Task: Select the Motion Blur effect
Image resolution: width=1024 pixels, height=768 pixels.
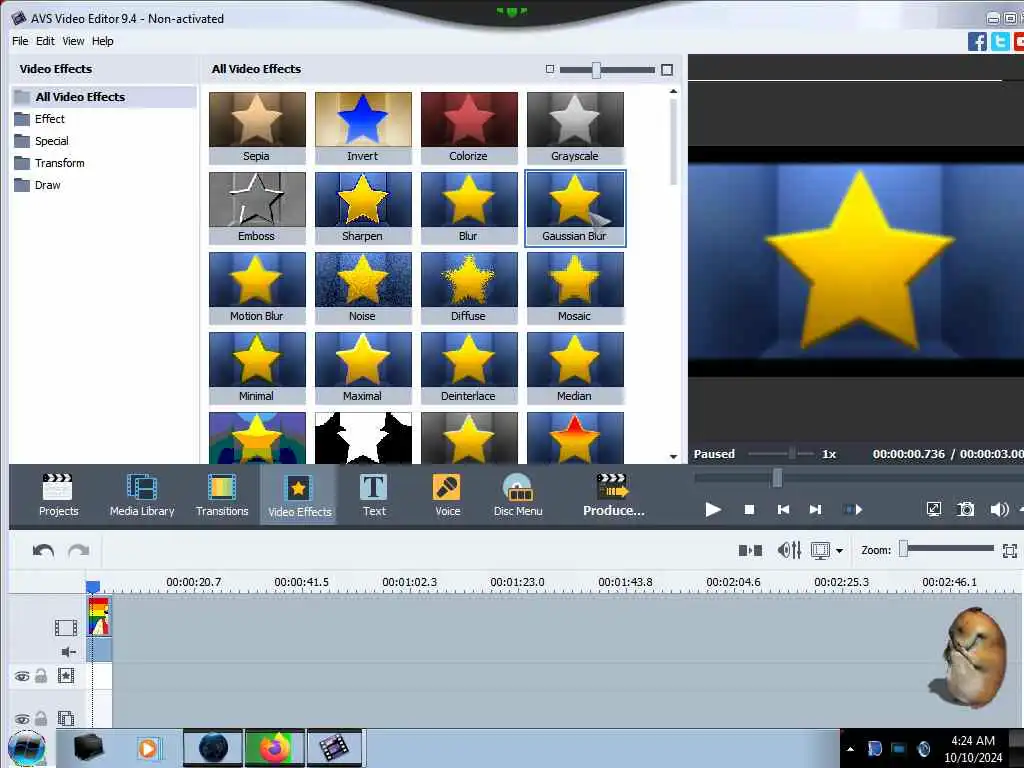Action: click(x=257, y=288)
